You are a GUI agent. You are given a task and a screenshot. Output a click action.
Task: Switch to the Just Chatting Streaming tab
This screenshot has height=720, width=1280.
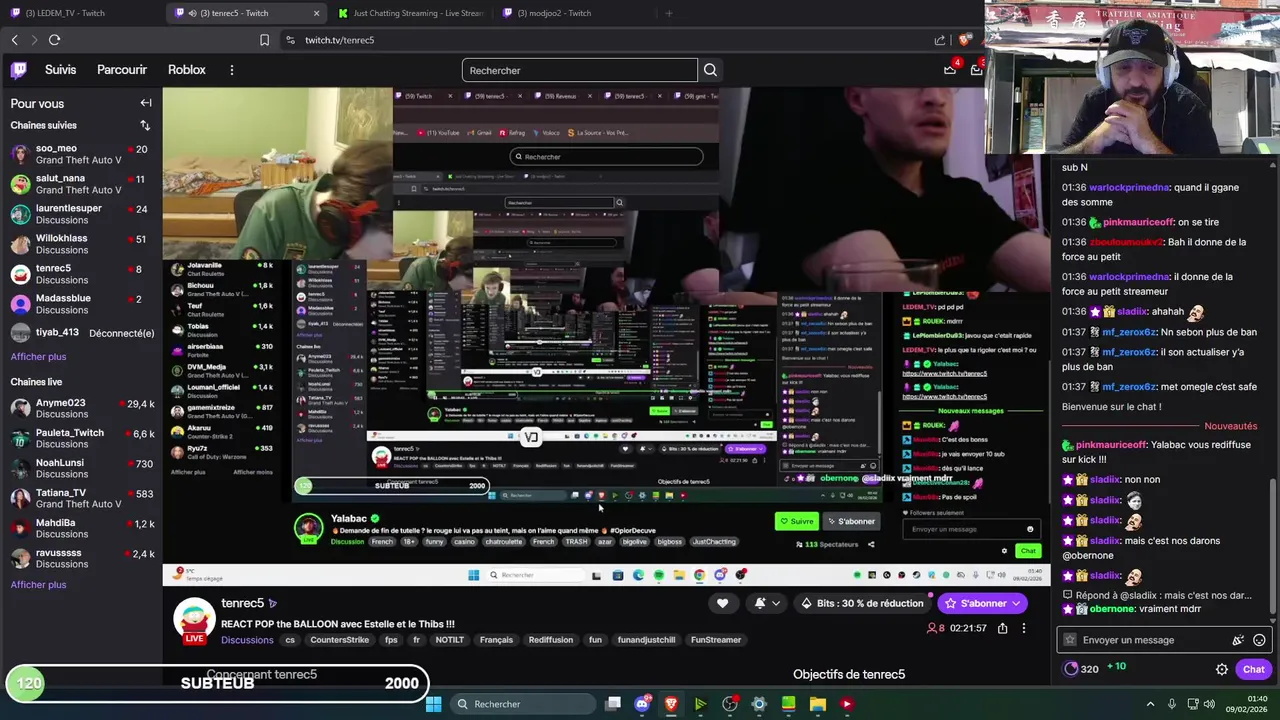pyautogui.click(x=410, y=13)
